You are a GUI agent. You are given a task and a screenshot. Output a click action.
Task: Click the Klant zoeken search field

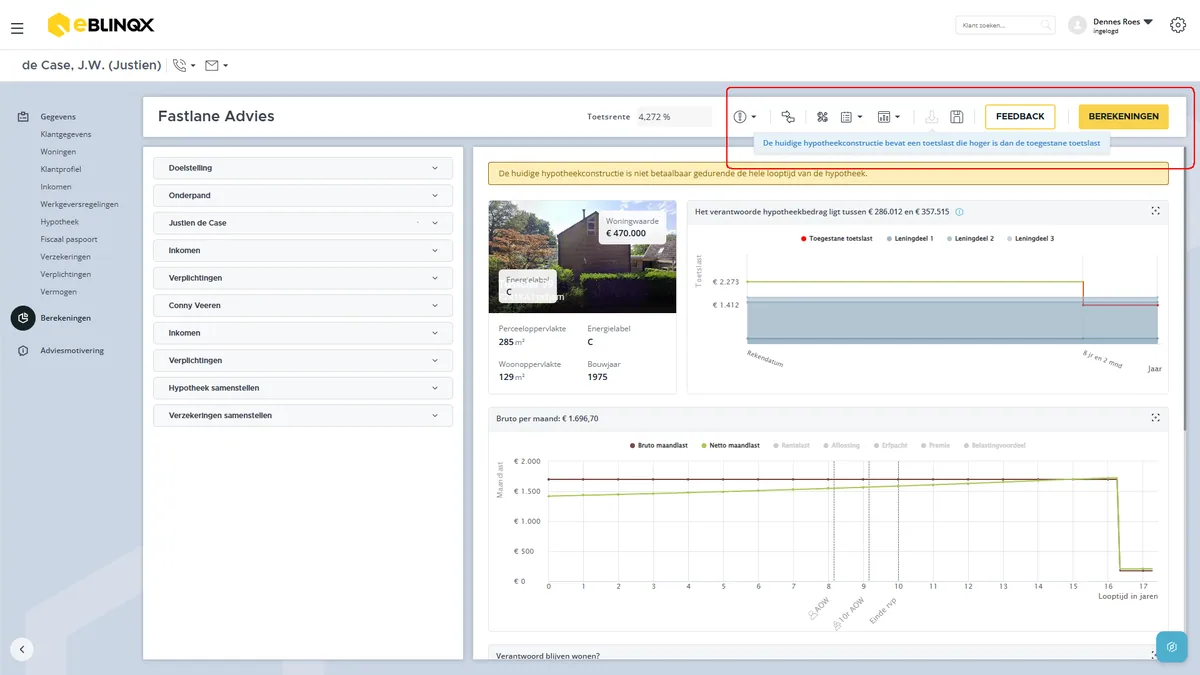tap(1005, 25)
